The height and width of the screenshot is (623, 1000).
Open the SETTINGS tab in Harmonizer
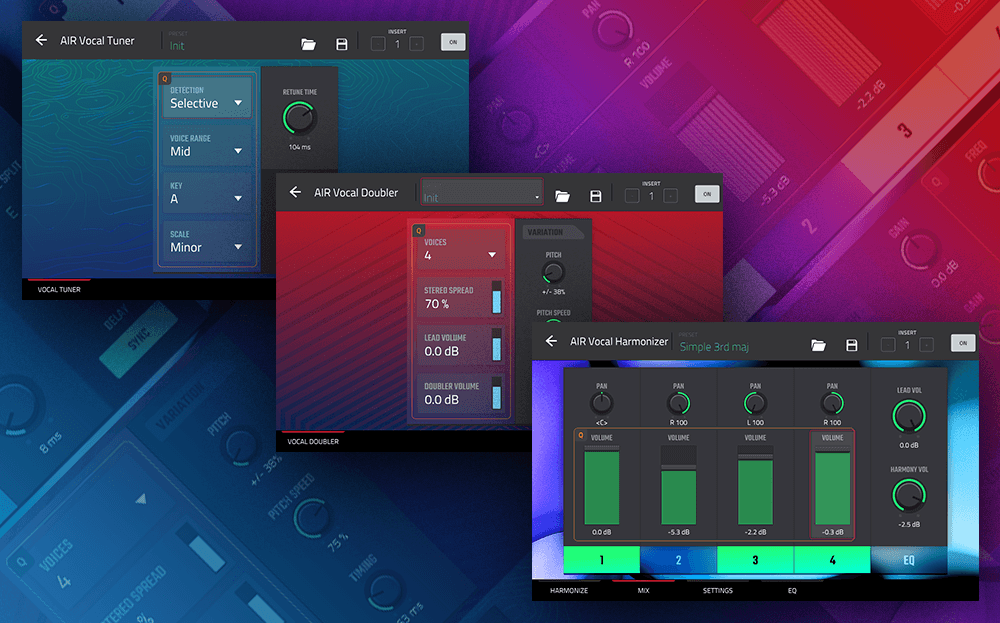pyautogui.click(x=717, y=591)
